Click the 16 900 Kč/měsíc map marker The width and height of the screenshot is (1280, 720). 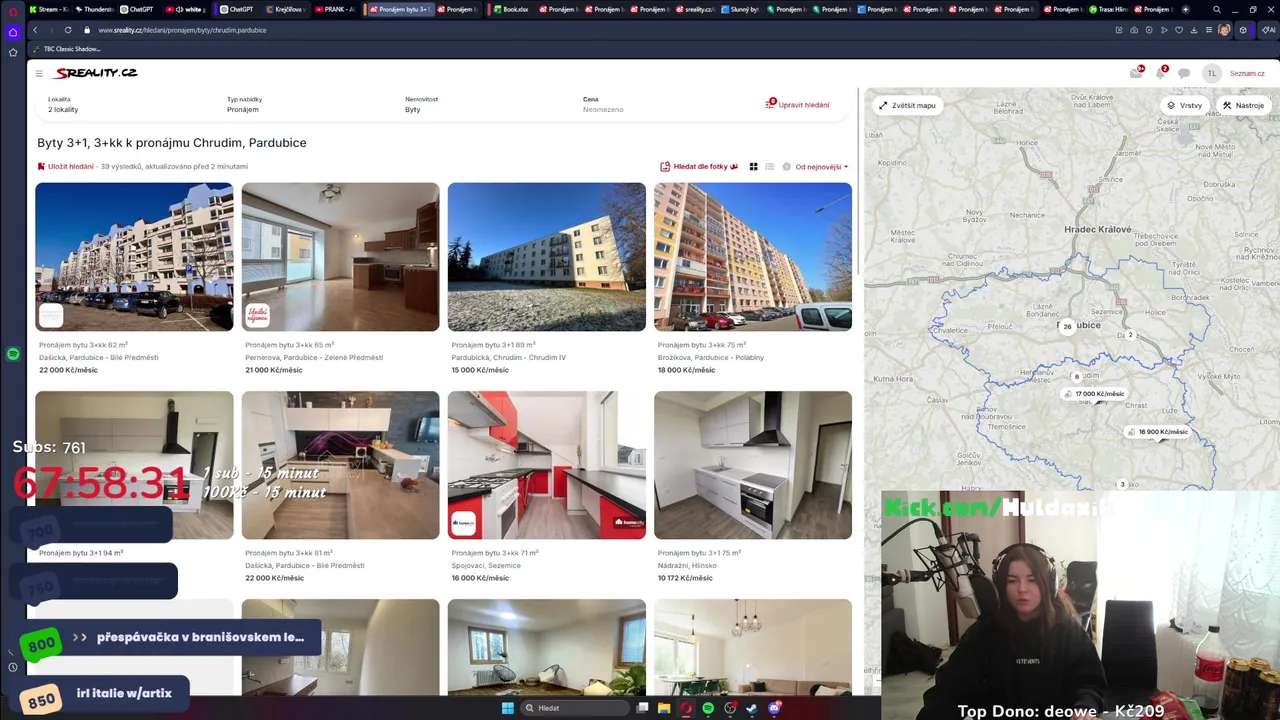(x=1158, y=432)
